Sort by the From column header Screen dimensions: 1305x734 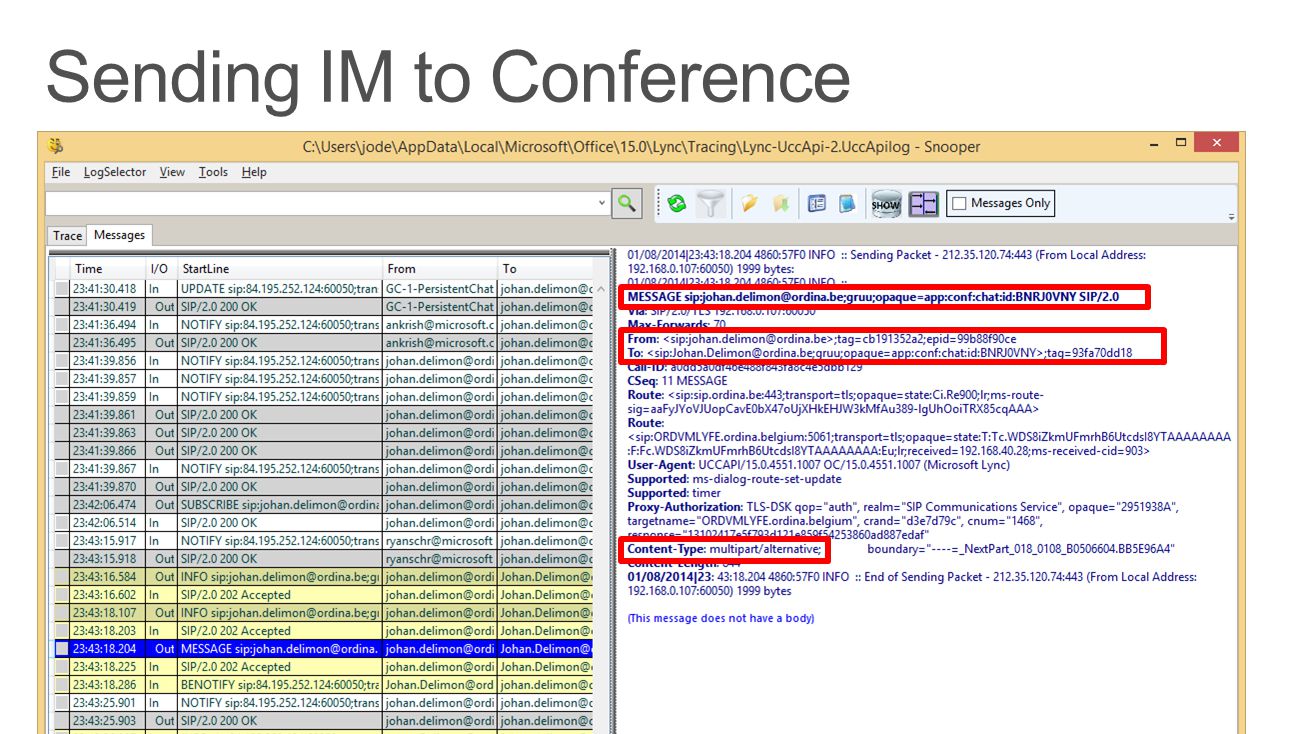[x=440, y=269]
